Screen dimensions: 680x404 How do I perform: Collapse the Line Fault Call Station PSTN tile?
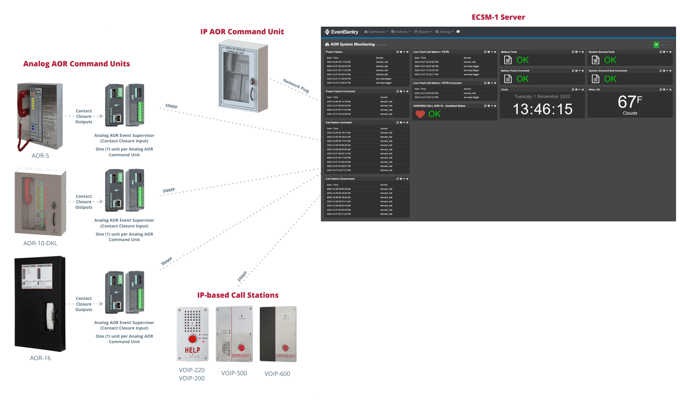click(492, 52)
